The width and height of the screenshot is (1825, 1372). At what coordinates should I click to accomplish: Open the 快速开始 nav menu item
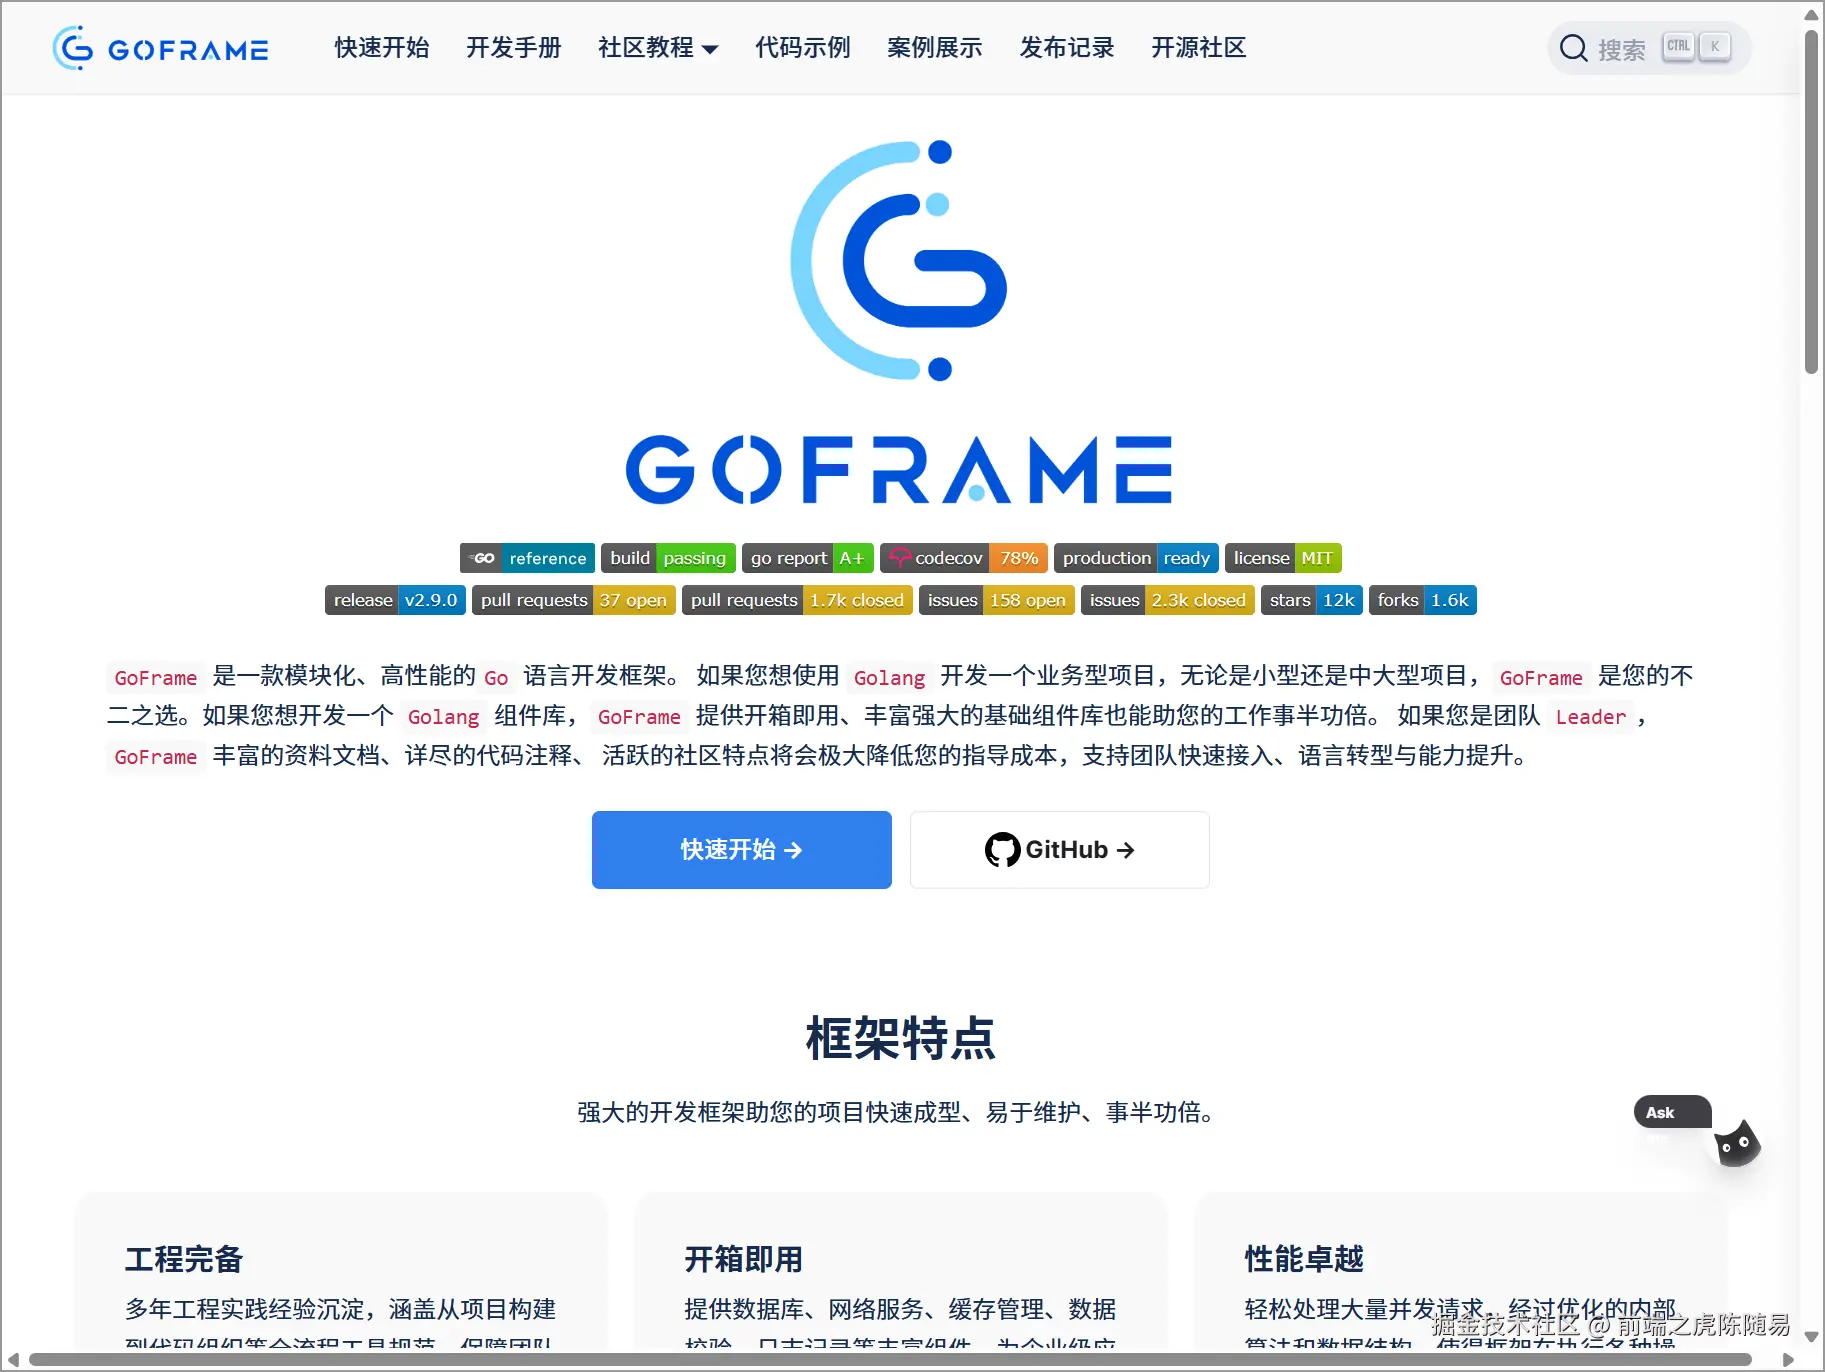382,48
